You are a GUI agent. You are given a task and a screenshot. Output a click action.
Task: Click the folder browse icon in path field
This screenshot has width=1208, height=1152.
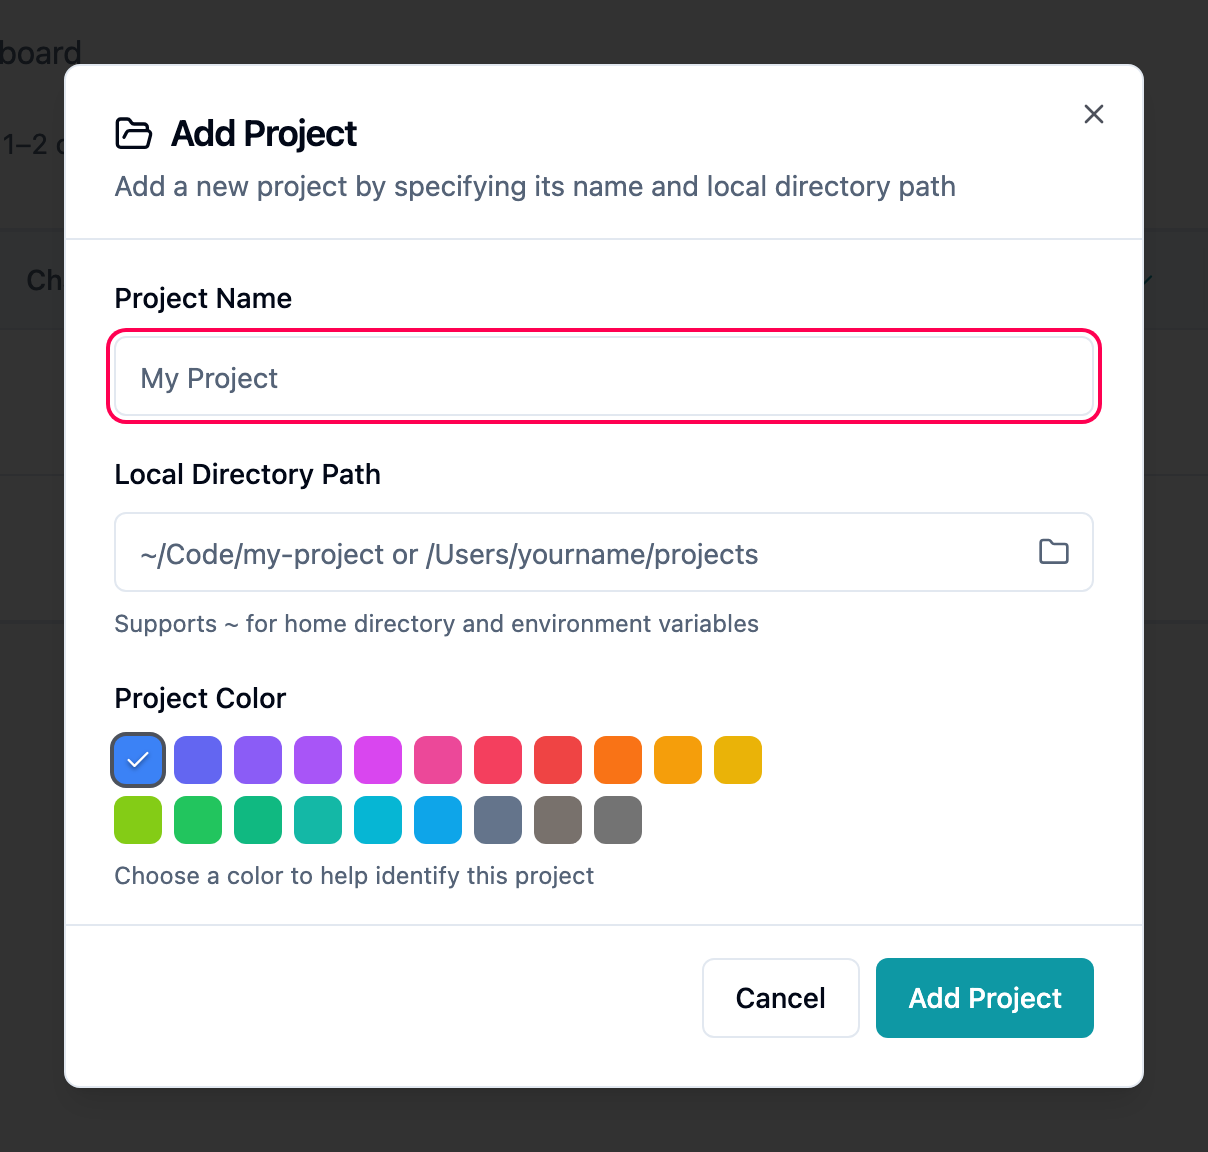(1053, 552)
